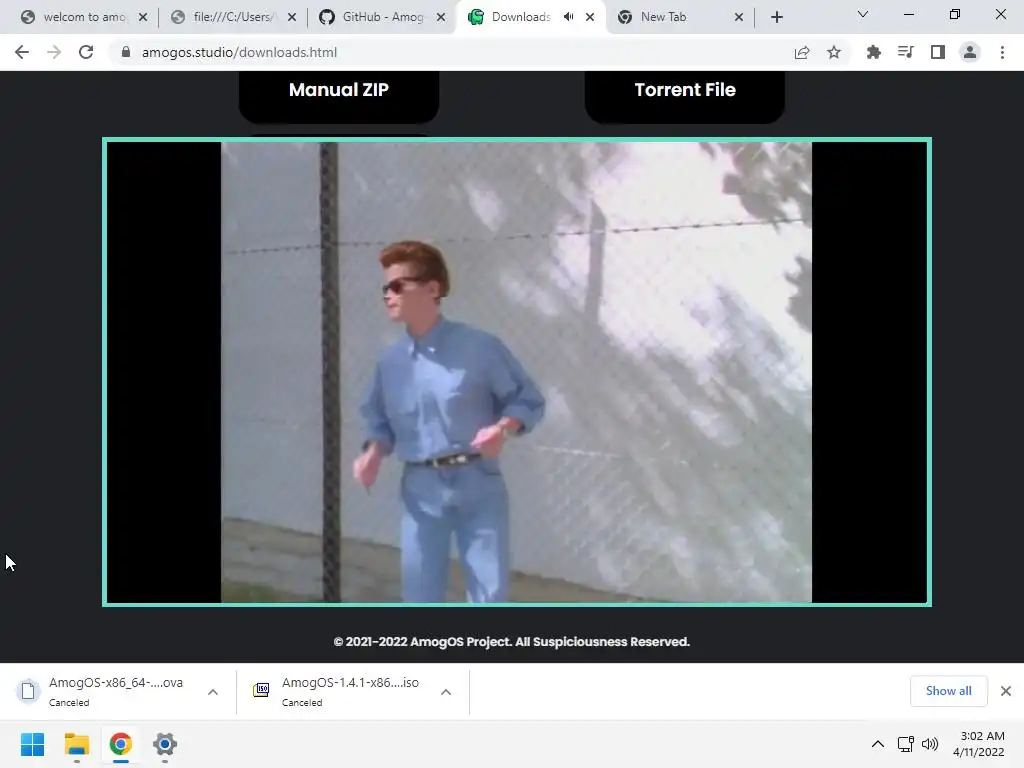Bookmark this page with the star
The image size is (1024, 768).
[x=834, y=52]
